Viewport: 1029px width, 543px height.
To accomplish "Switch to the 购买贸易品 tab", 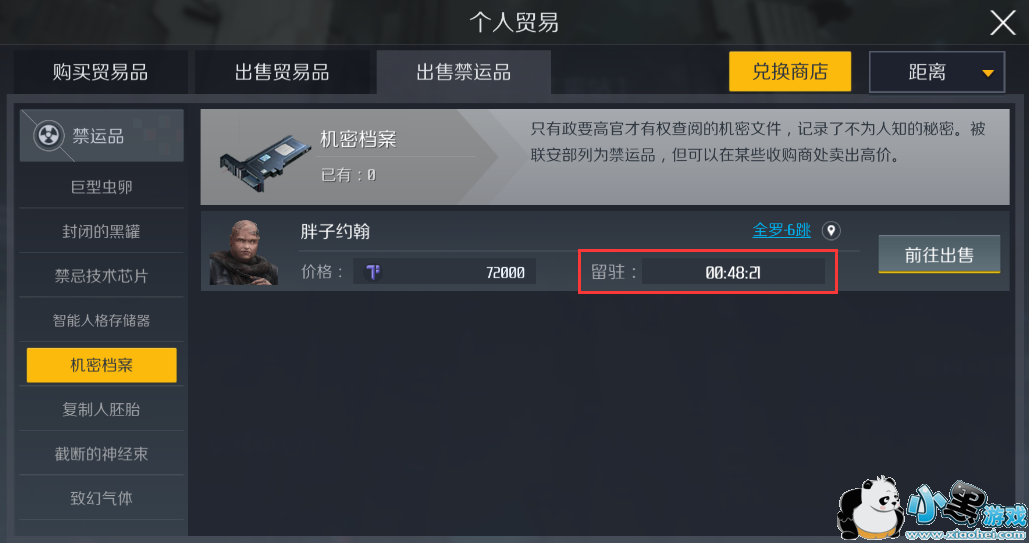I will [x=100, y=72].
